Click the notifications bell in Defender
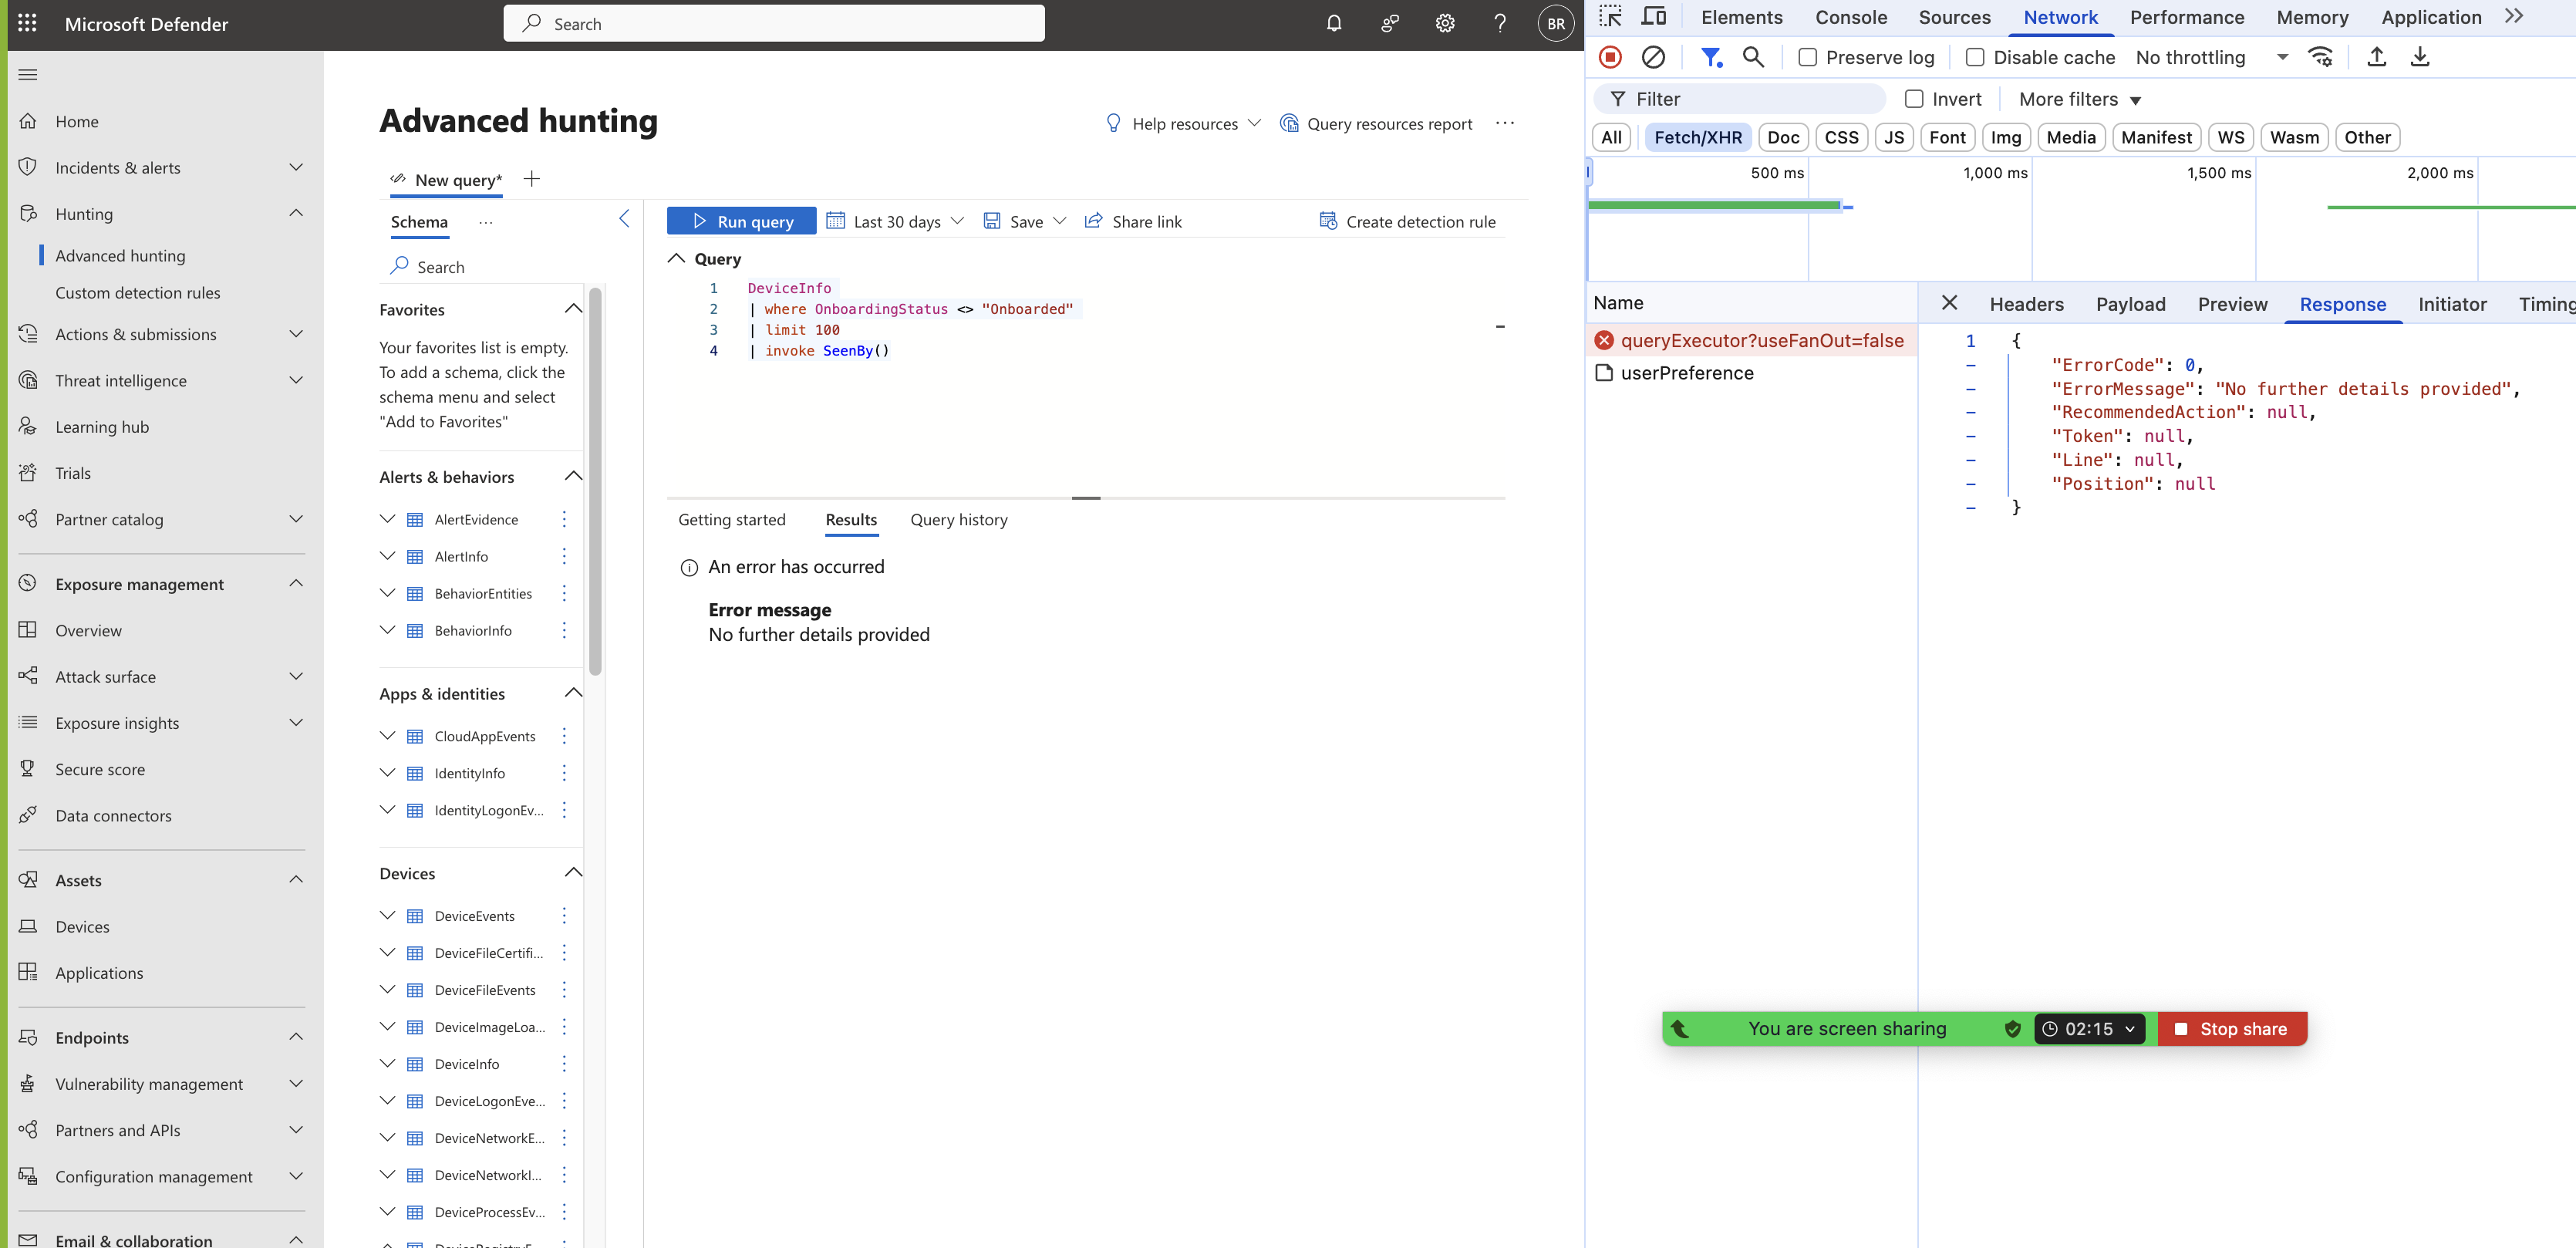Viewport: 2576px width, 1248px height. 1333,23
